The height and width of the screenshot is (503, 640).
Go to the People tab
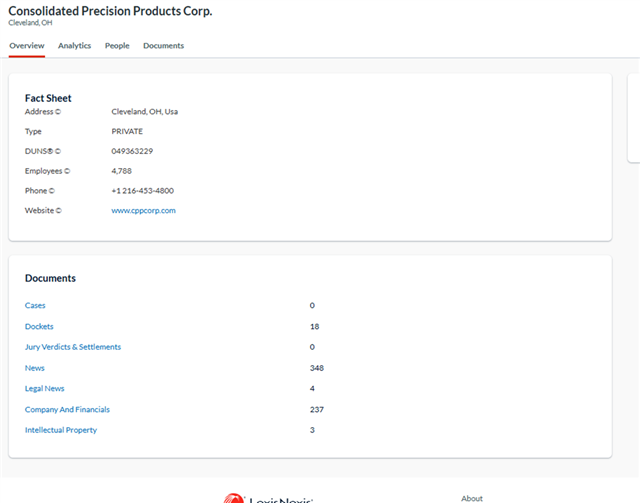[117, 46]
